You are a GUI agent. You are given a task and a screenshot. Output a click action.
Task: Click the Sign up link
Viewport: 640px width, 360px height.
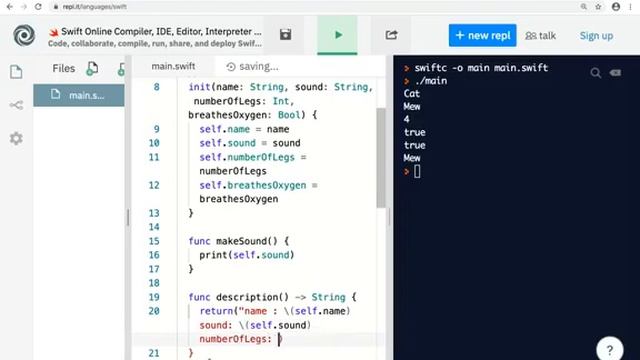click(x=596, y=36)
